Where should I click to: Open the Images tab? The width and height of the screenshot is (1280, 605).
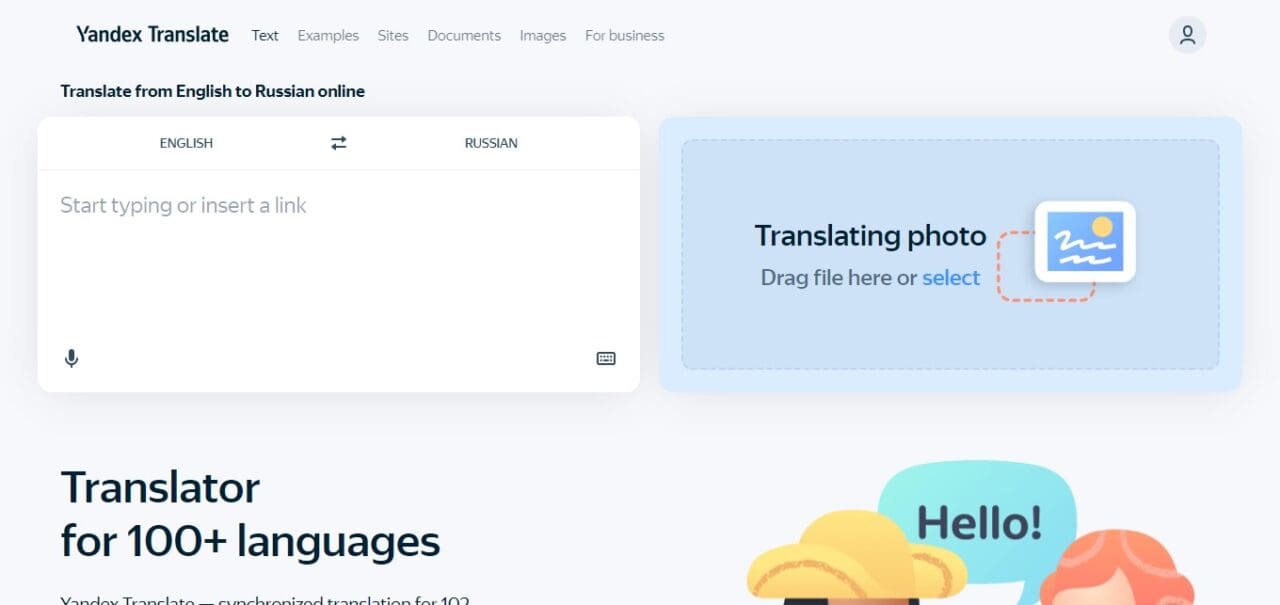tap(543, 35)
